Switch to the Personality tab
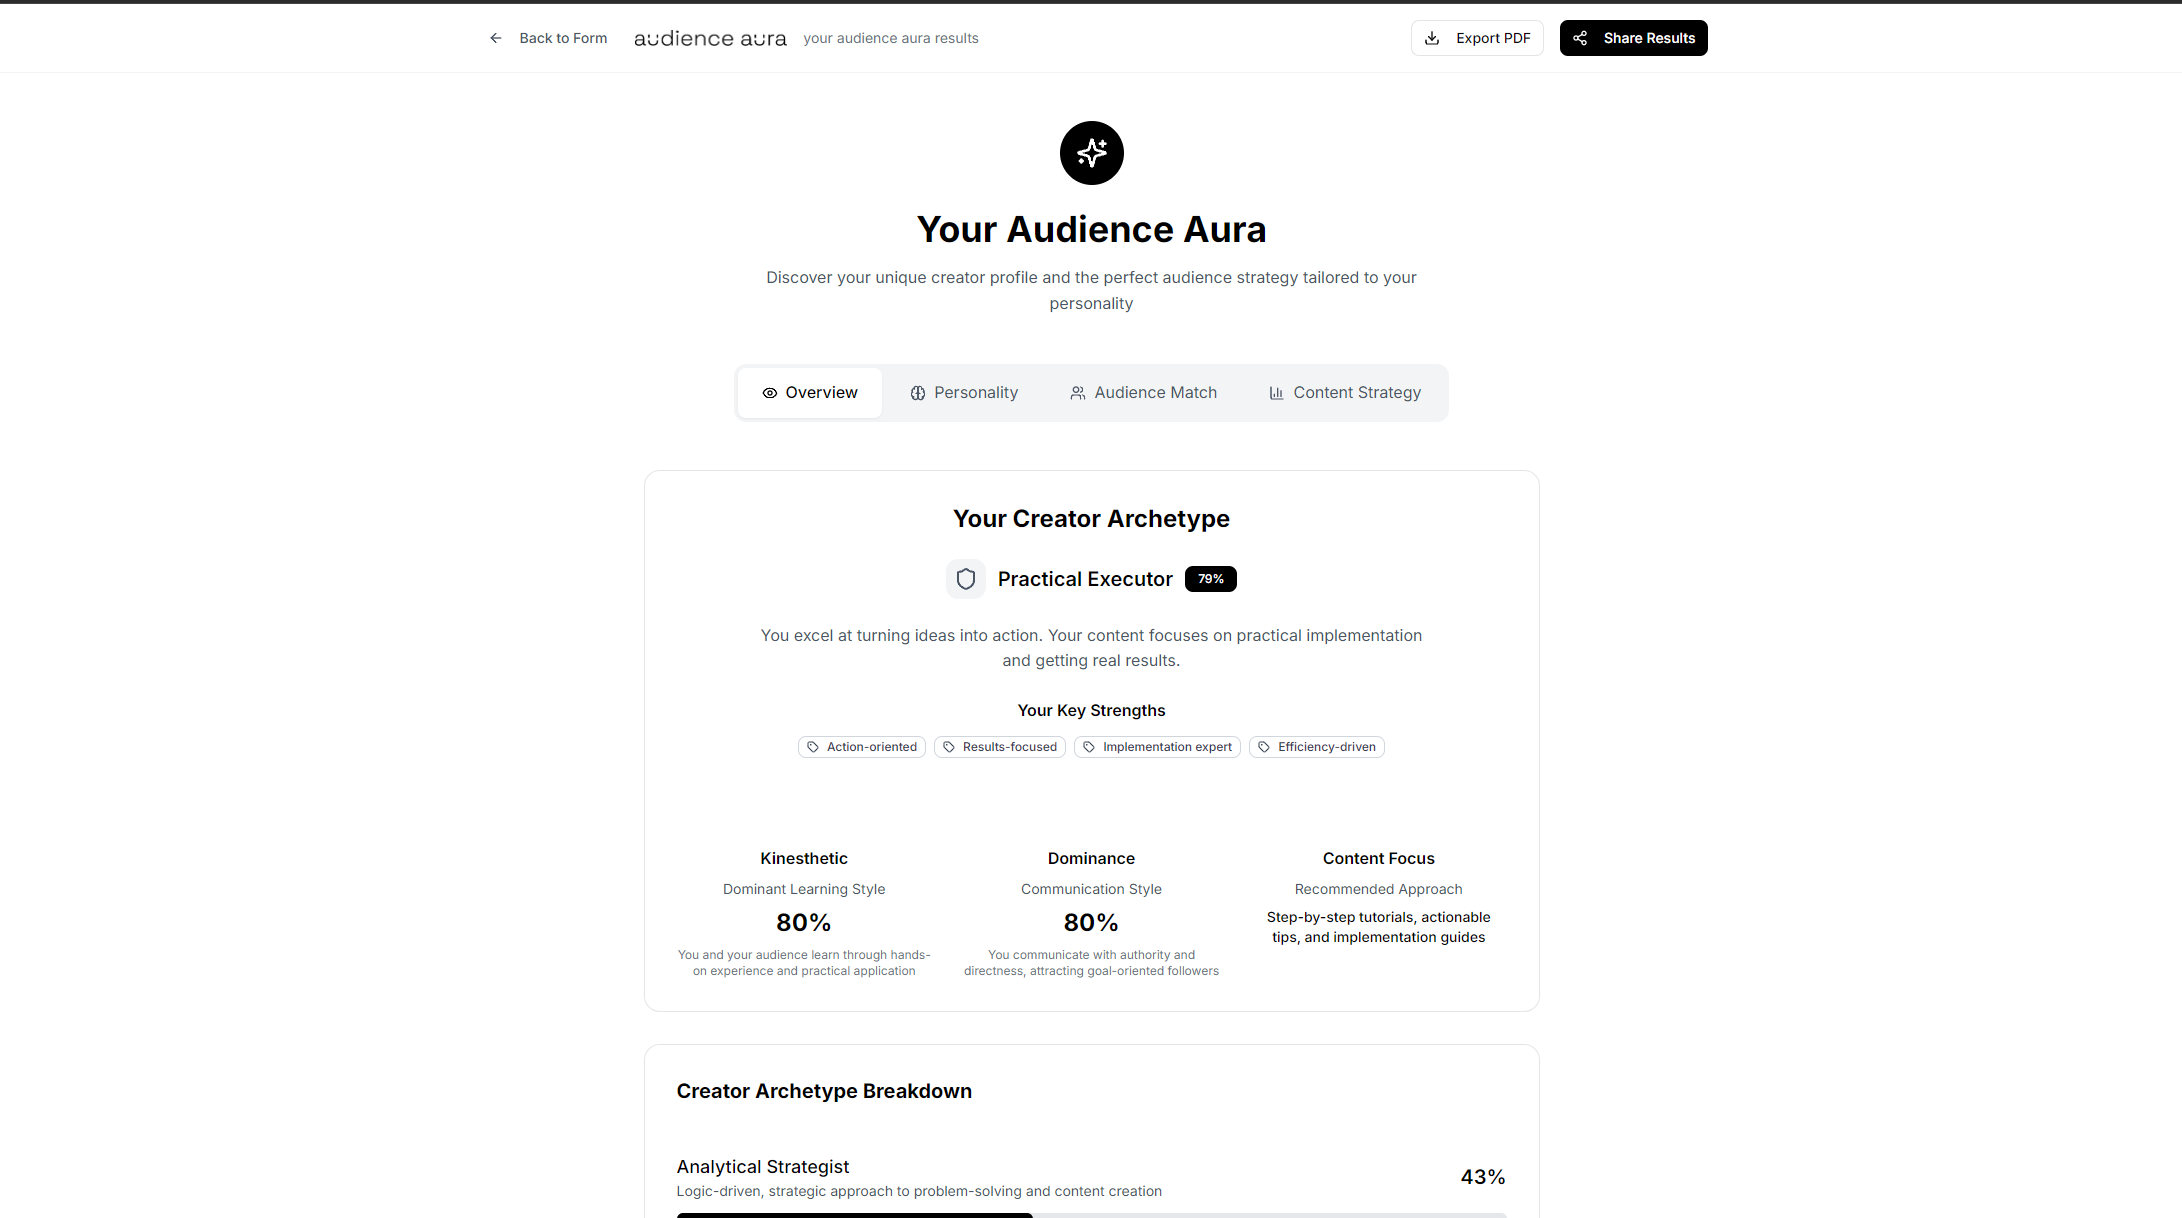The width and height of the screenshot is (2182, 1218). coord(964,393)
